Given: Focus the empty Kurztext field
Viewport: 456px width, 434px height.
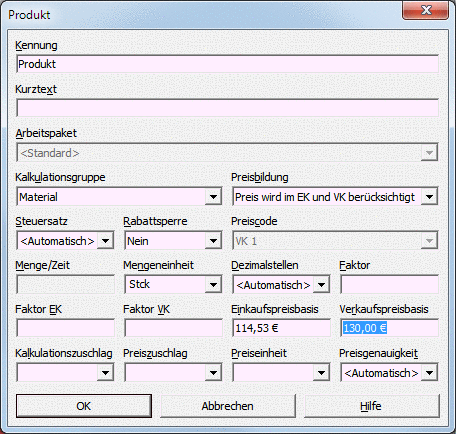Looking at the screenshot, I should pos(227,108).
